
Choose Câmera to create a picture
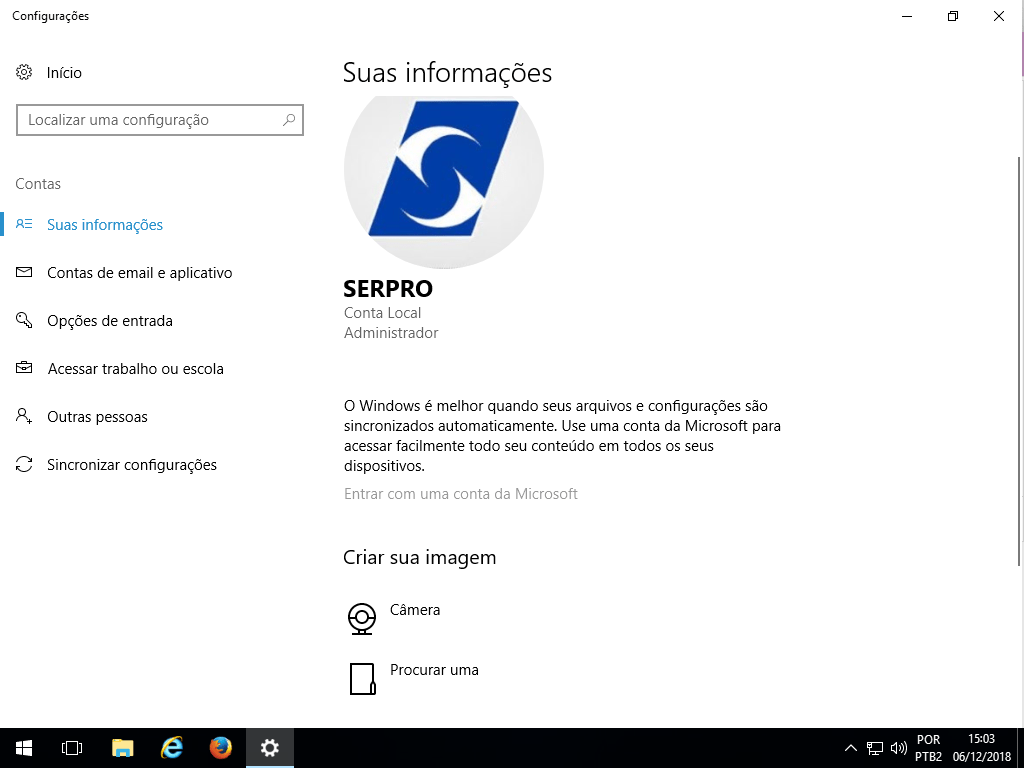click(x=415, y=610)
